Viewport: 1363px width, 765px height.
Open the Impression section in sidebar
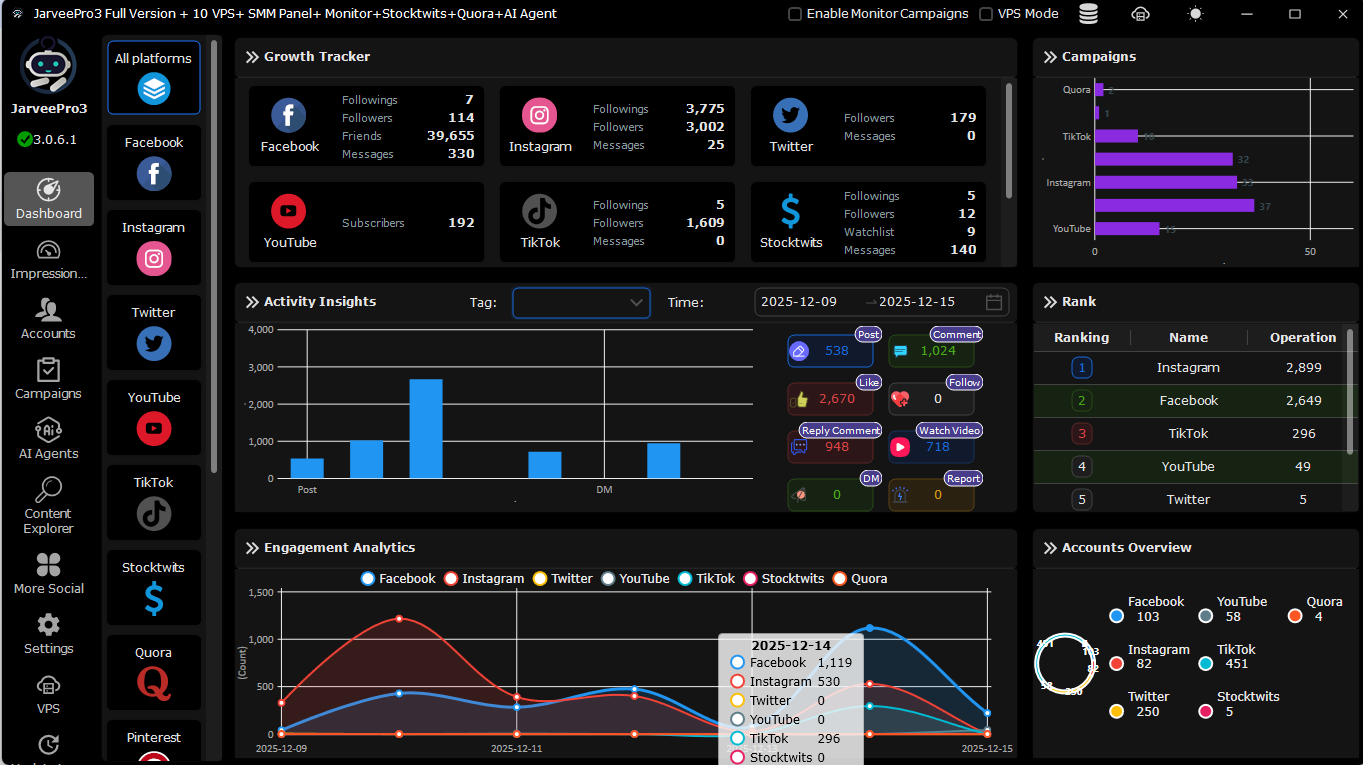48,260
